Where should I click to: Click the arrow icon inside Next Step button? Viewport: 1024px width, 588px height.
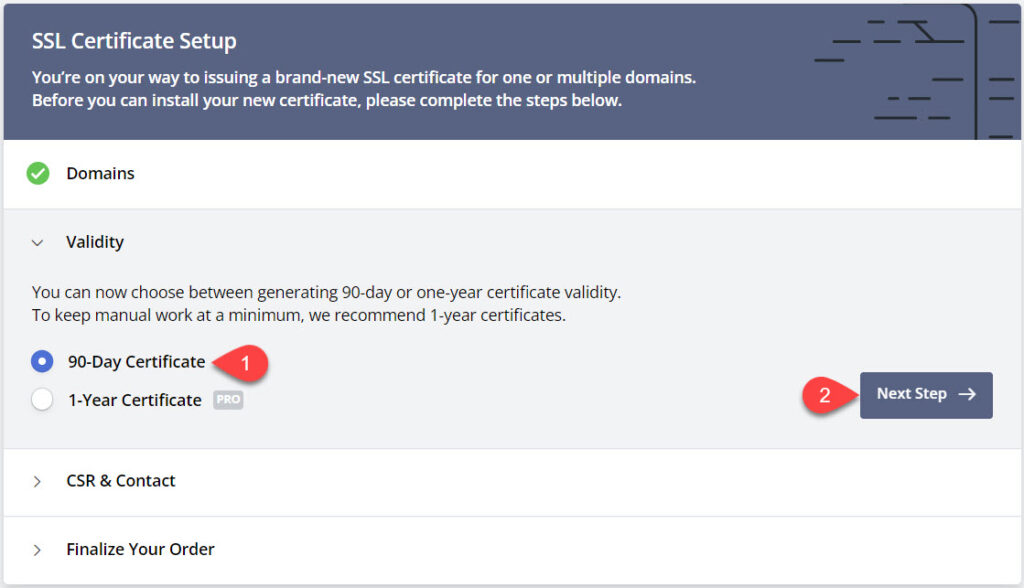(967, 394)
